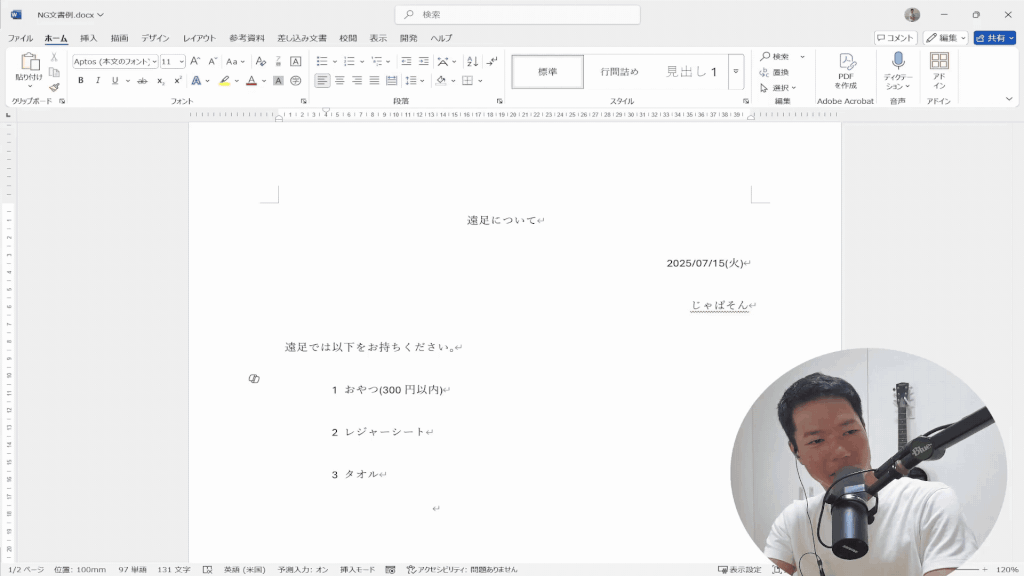This screenshot has height=576, width=1024.
Task: Apply the Heading 1 (見出し 1) style
Action: pyautogui.click(x=691, y=71)
